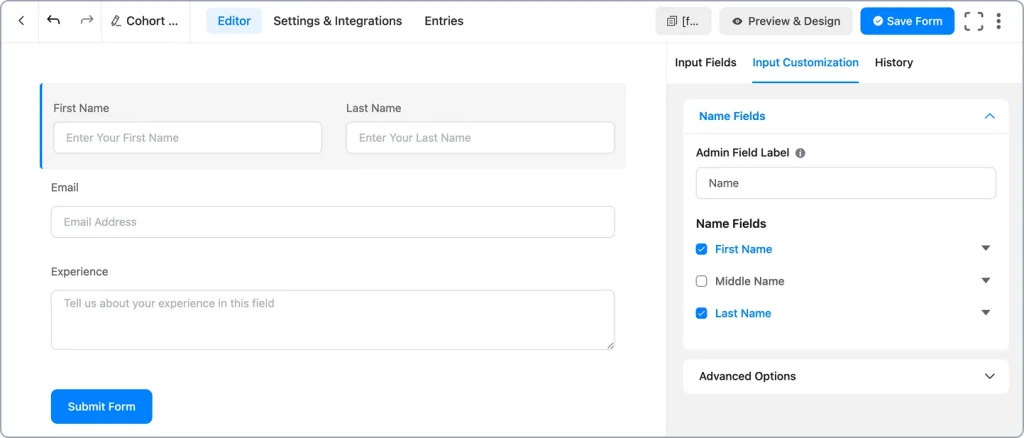The width and height of the screenshot is (1024, 438).
Task: Click the back arrow icon
Action: coord(21,21)
